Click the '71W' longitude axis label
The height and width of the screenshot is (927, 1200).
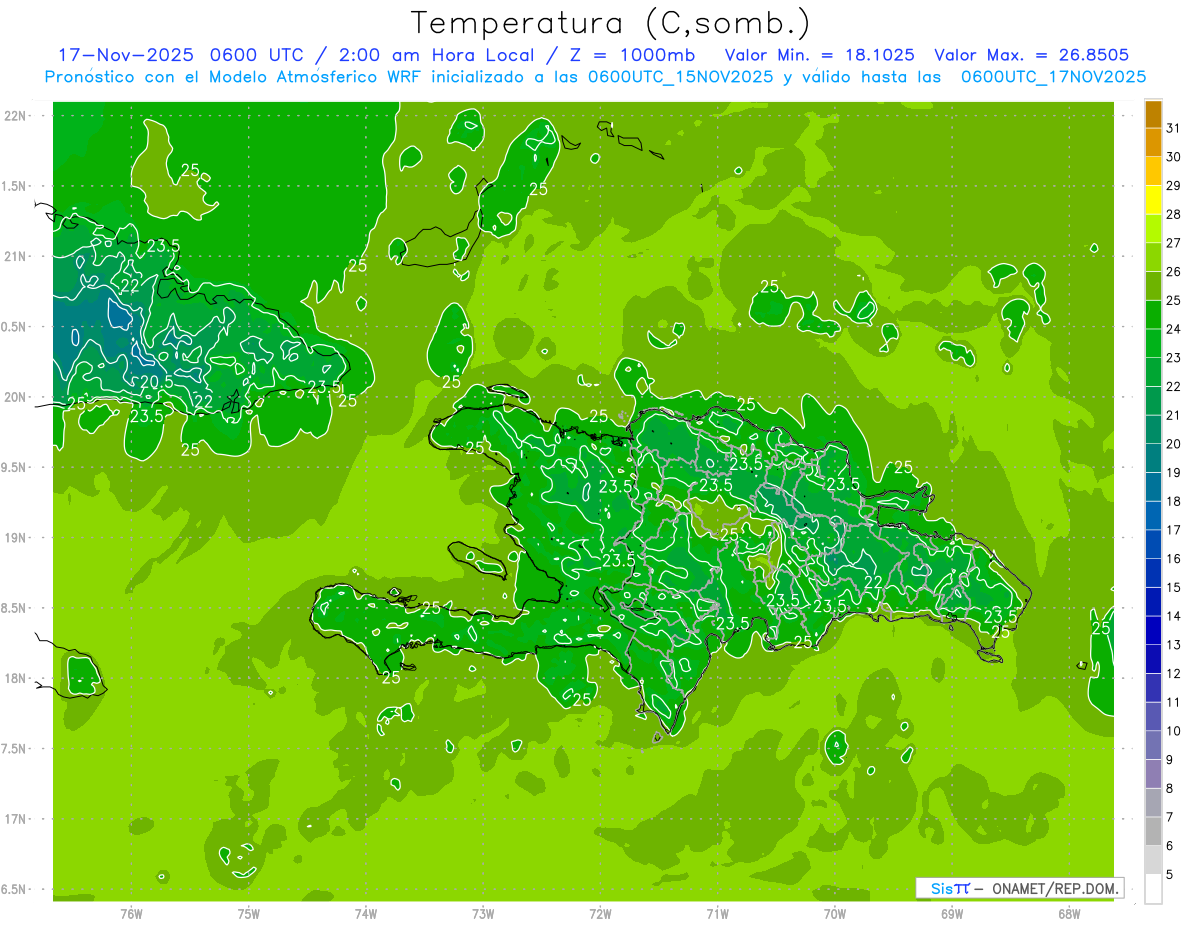click(717, 913)
